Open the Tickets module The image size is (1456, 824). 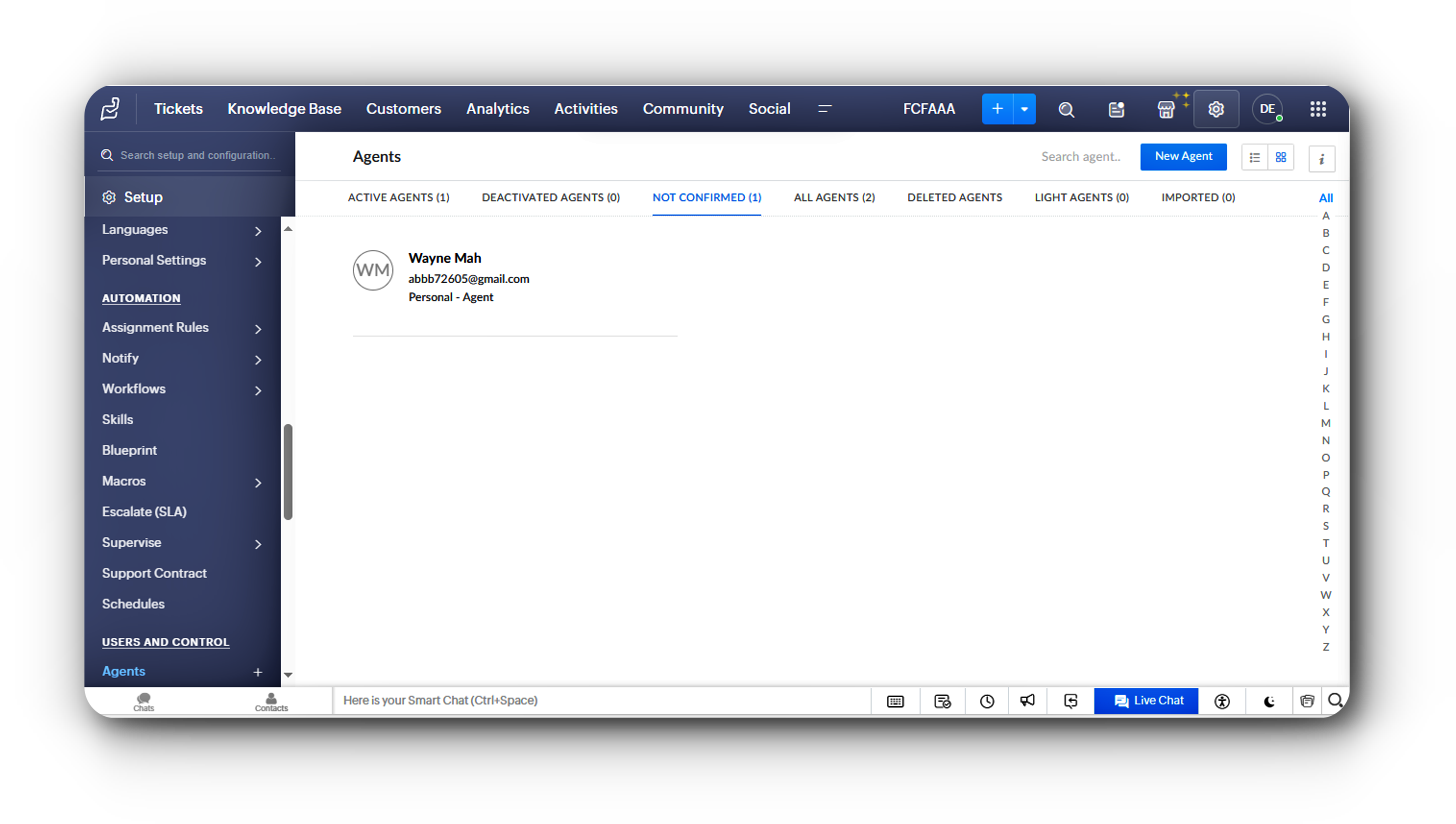[x=178, y=109]
